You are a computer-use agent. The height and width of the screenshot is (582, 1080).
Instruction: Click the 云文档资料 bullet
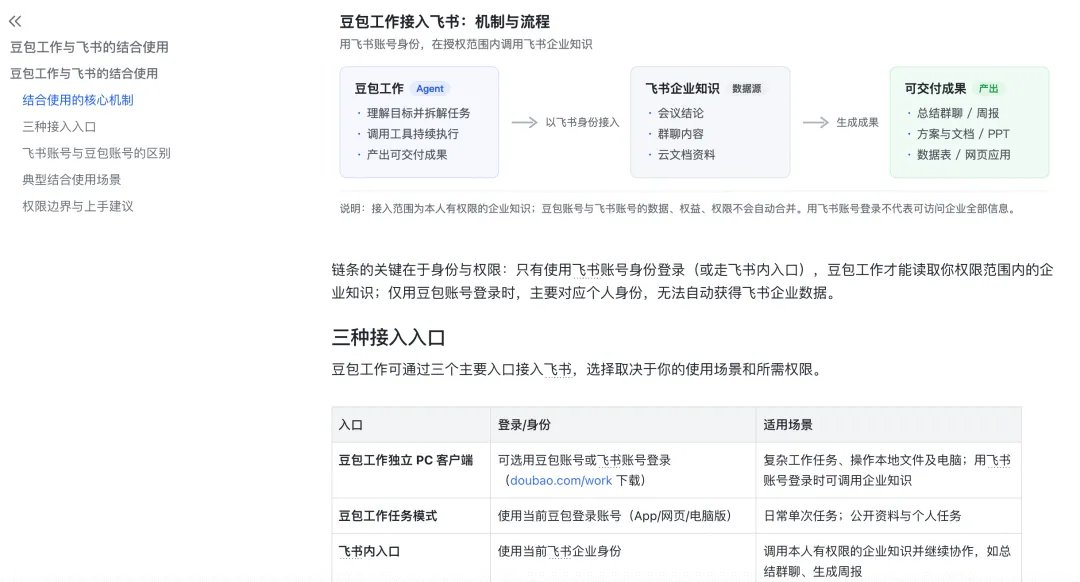(686, 154)
